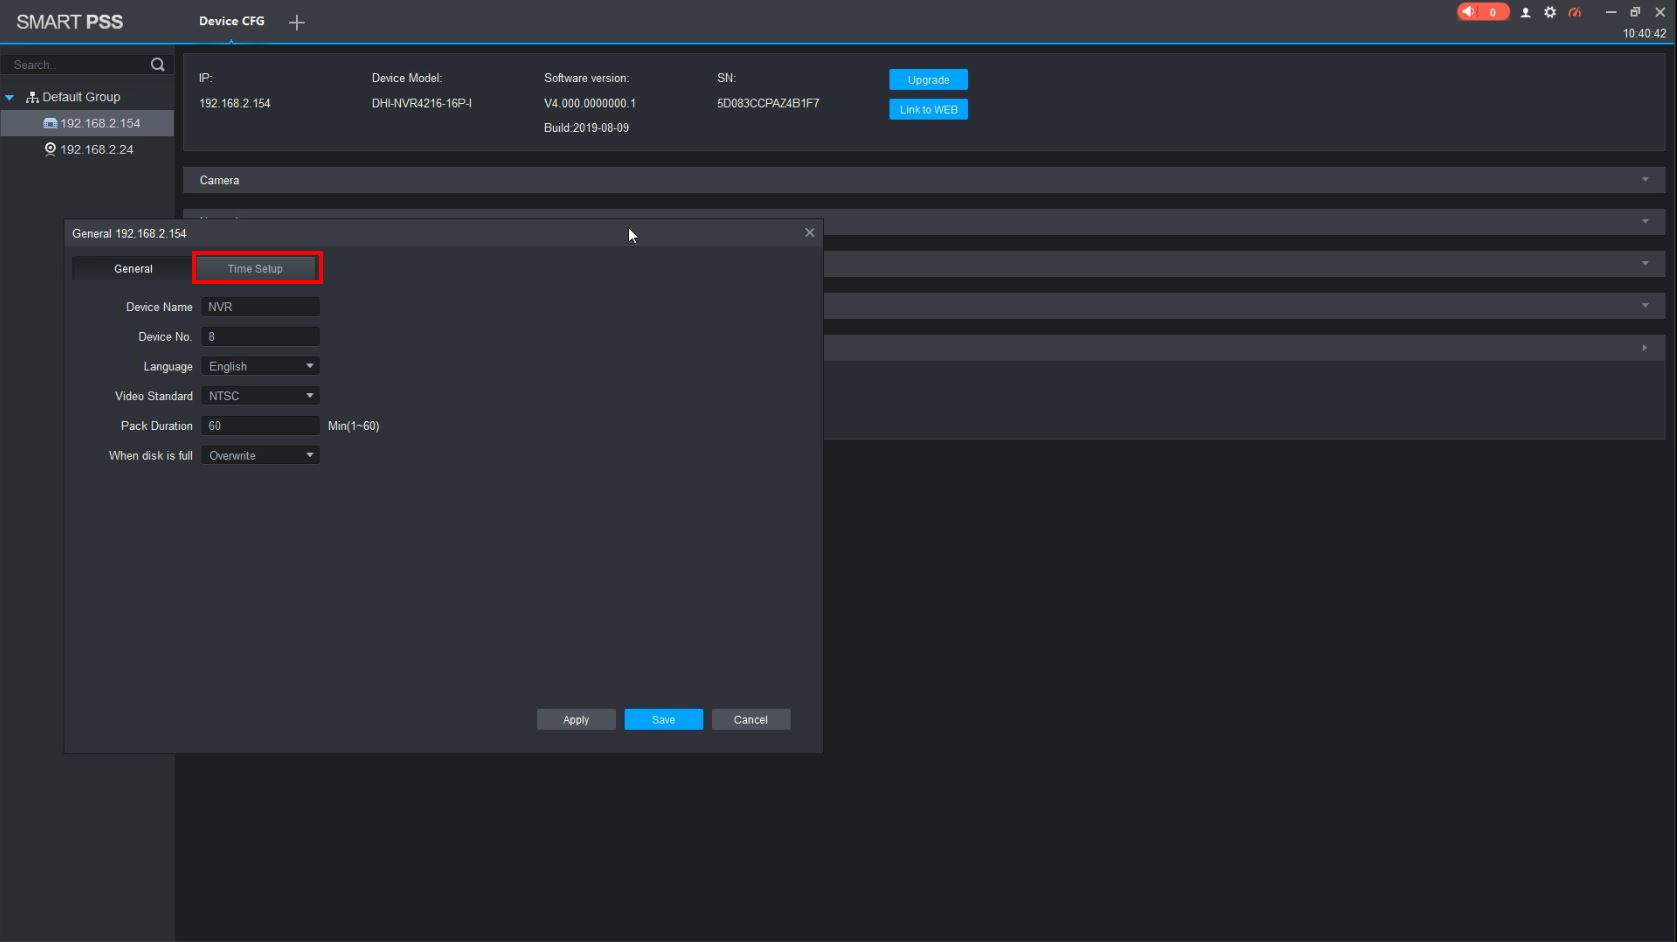Click the red system performance gauge icon

(1575, 13)
